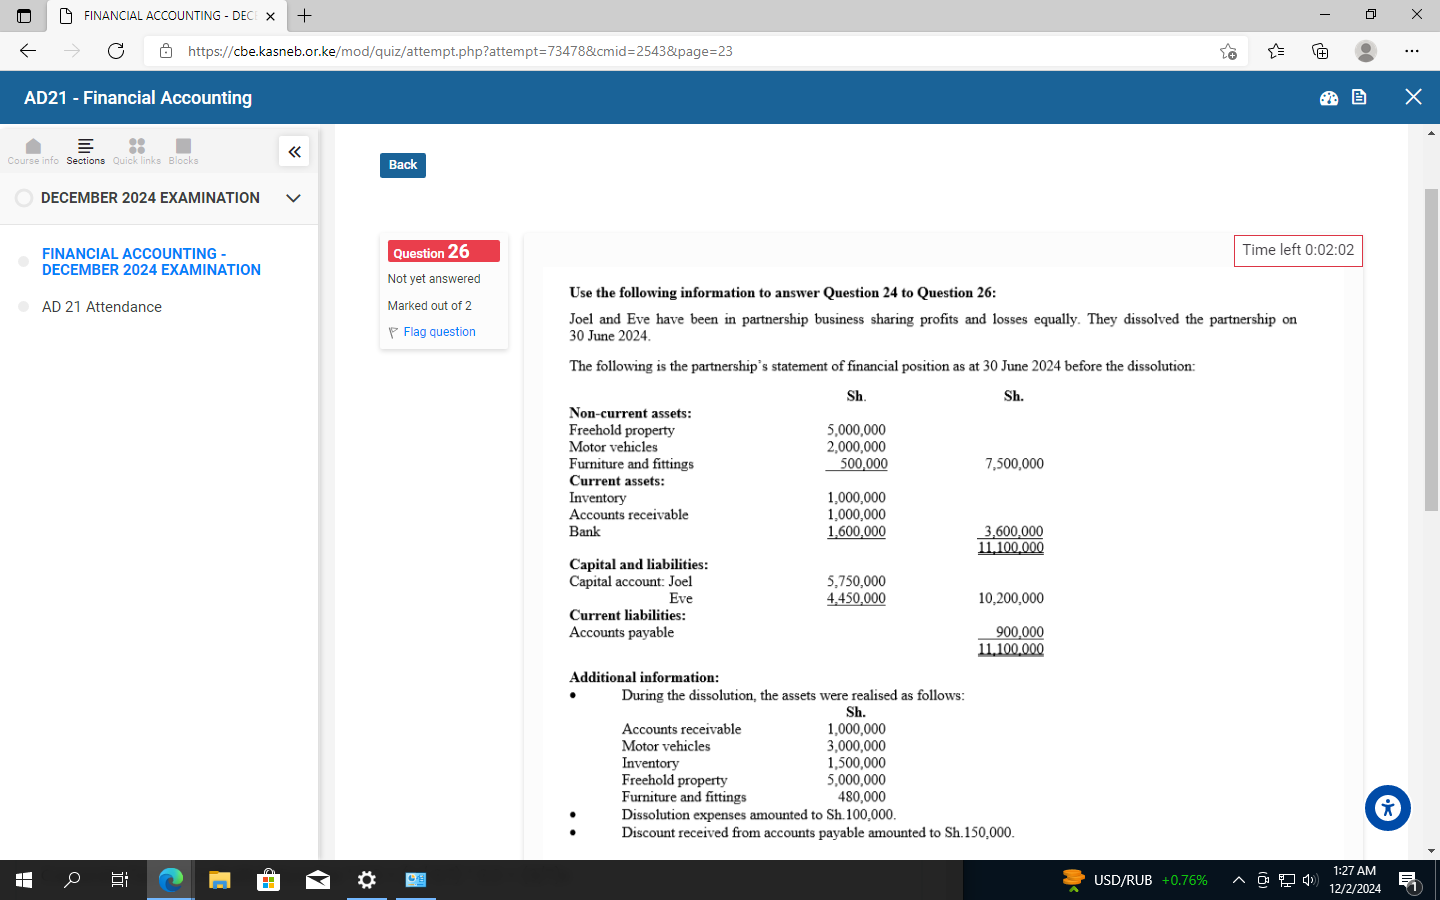
Task: View site information lock icon
Action: [x=166, y=51]
